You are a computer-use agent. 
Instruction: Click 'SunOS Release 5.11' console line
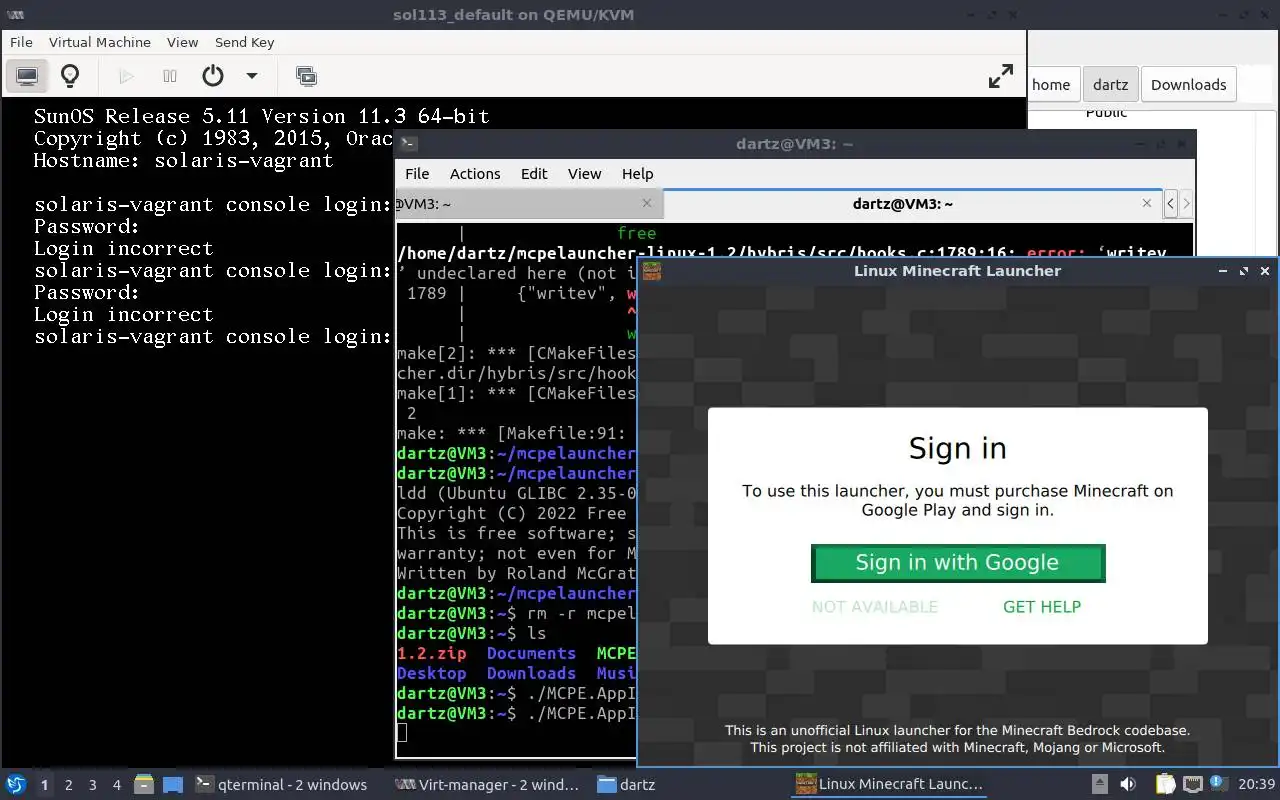[x=262, y=116]
